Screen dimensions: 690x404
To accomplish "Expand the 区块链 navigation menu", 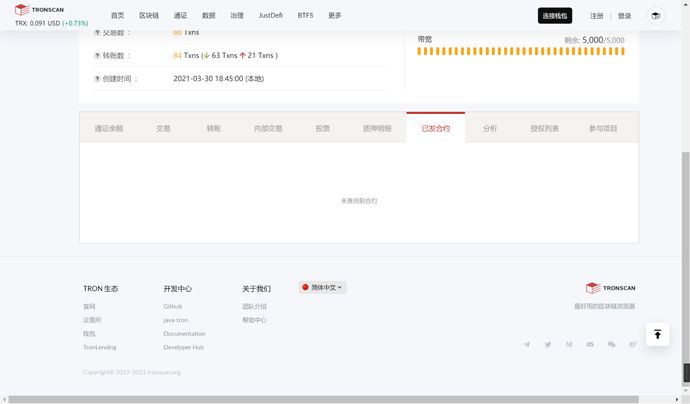I will (149, 15).
